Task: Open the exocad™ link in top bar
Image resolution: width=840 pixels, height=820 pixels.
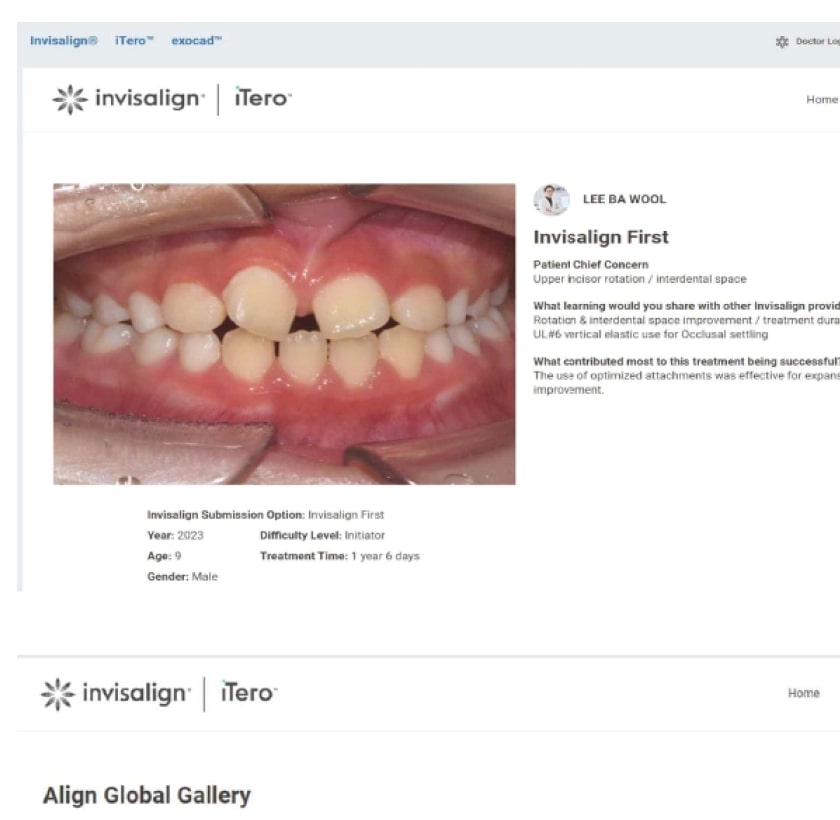Action: (196, 41)
